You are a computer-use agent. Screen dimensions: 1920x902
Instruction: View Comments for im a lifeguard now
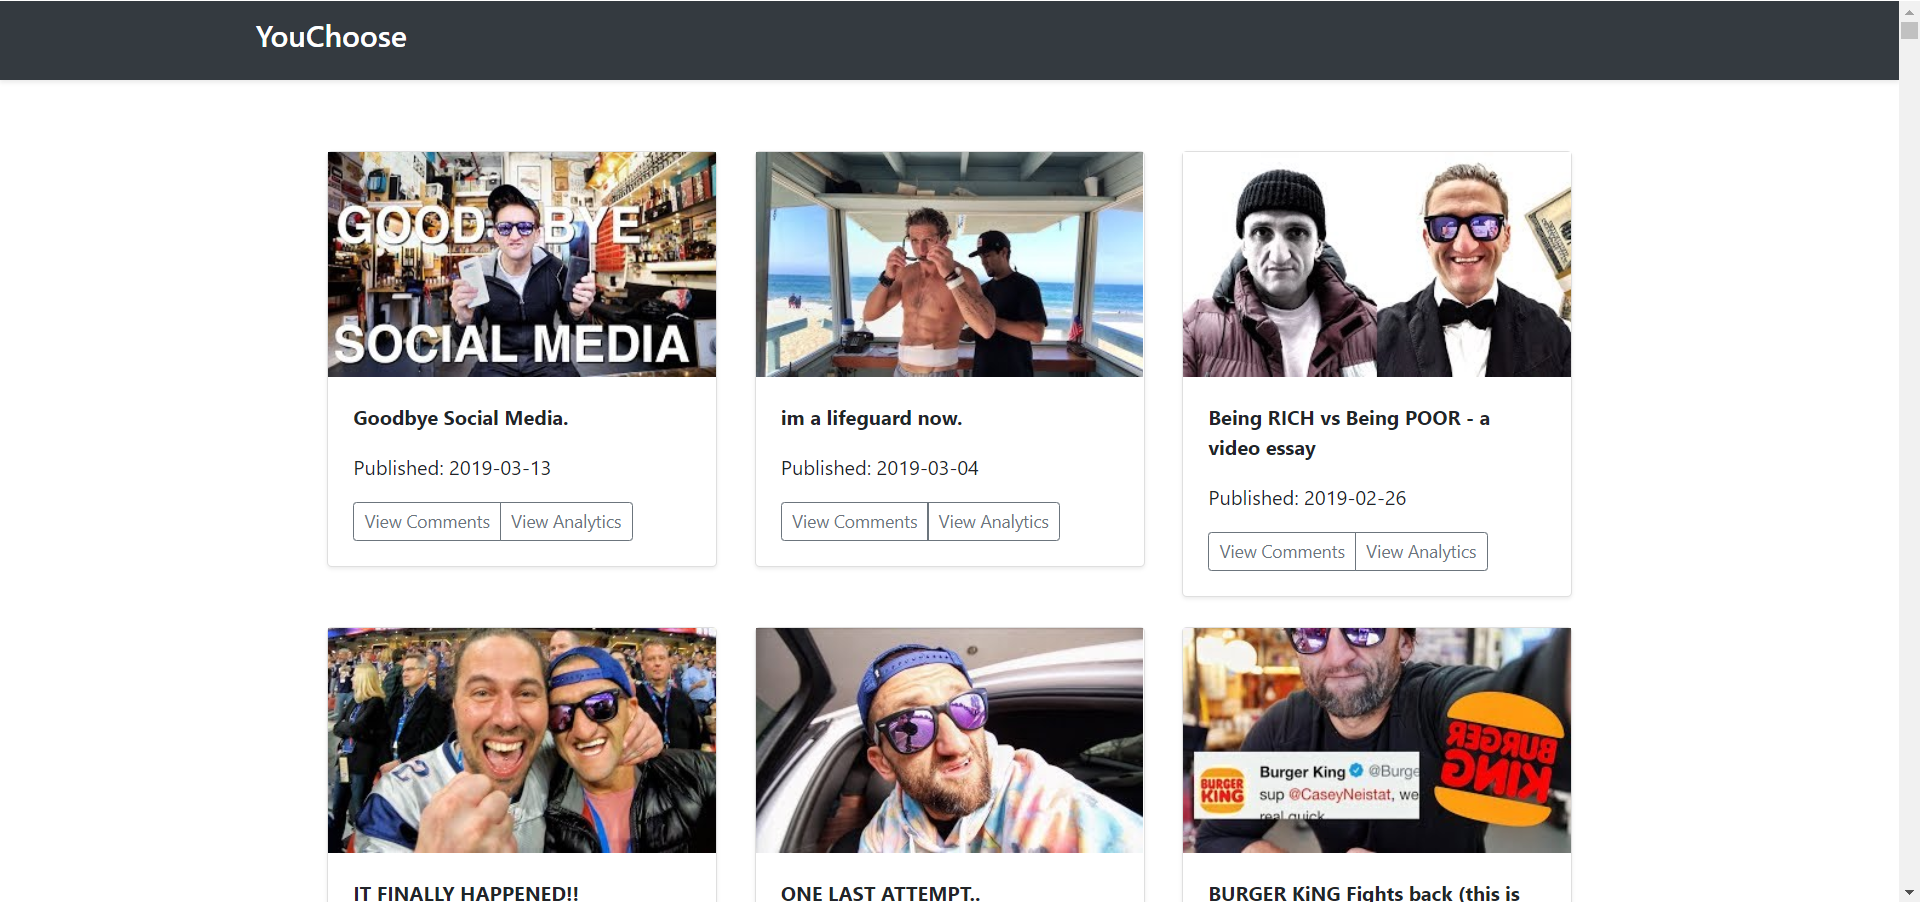coord(854,522)
